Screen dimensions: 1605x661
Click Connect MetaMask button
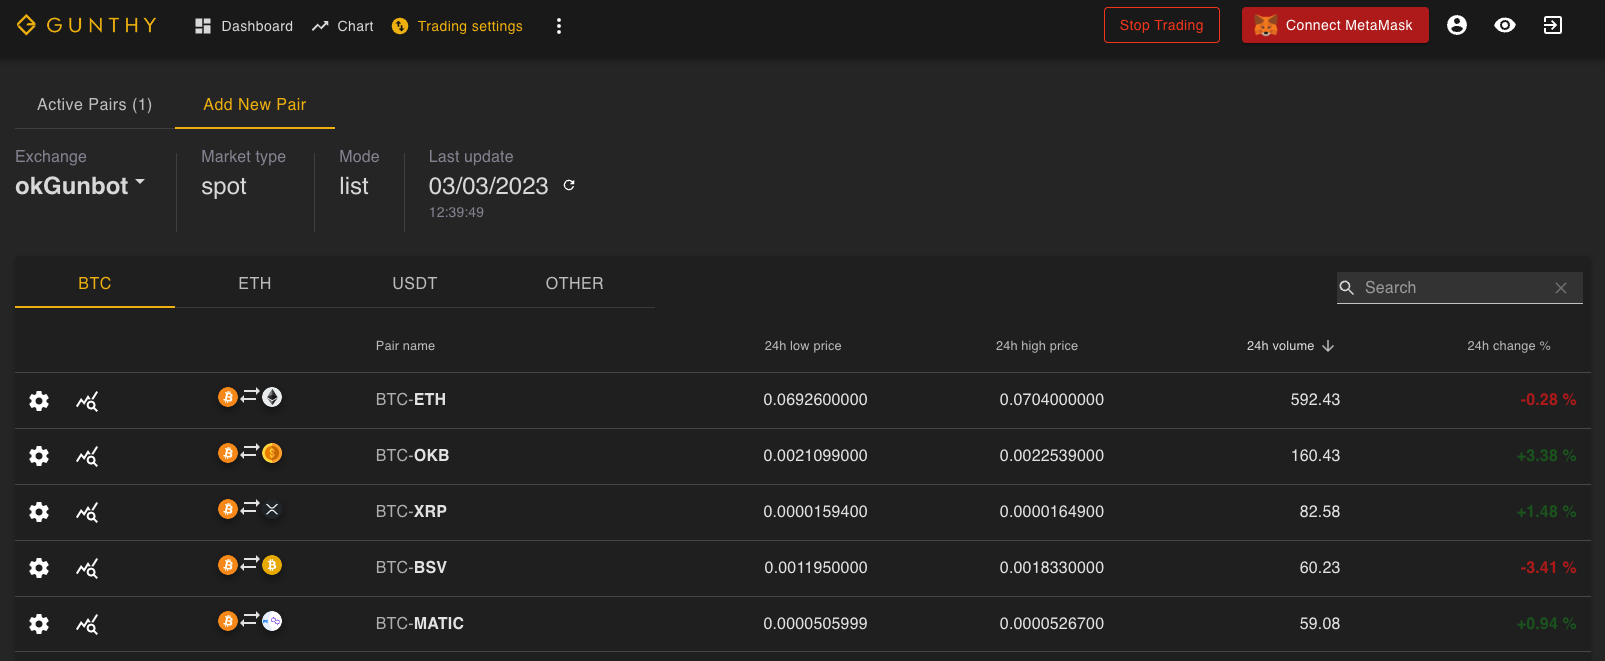point(1335,25)
